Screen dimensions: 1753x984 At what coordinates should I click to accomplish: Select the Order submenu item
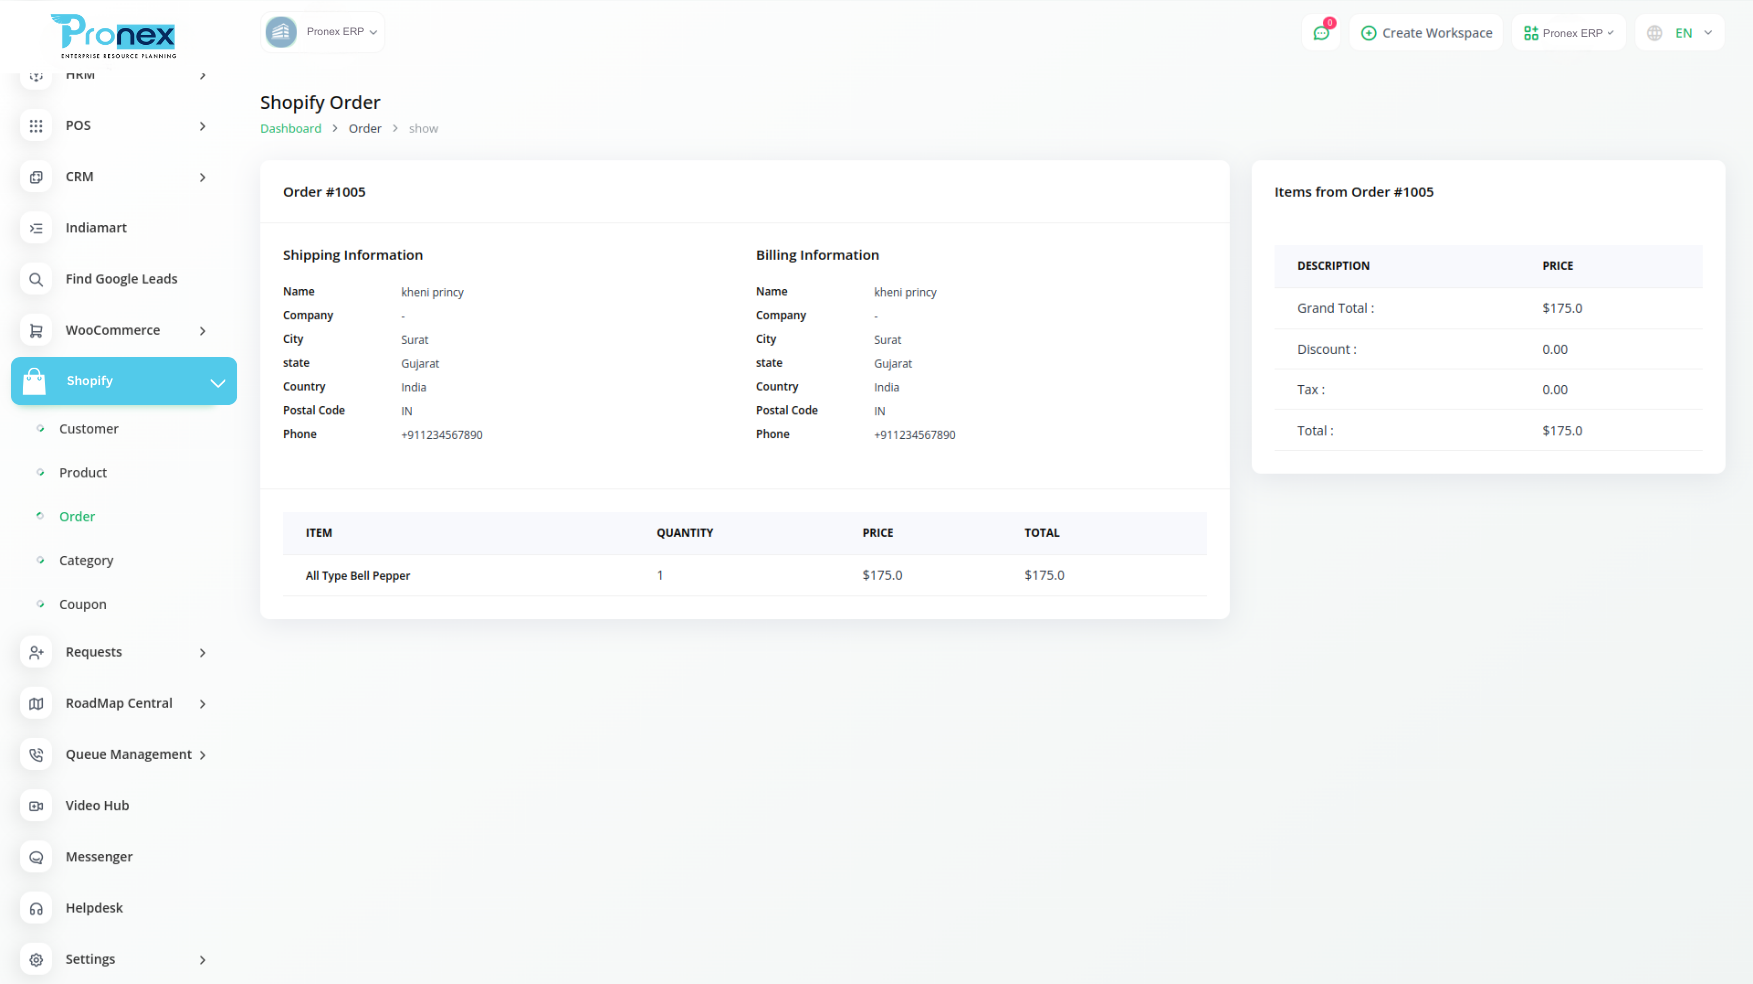pos(77,517)
